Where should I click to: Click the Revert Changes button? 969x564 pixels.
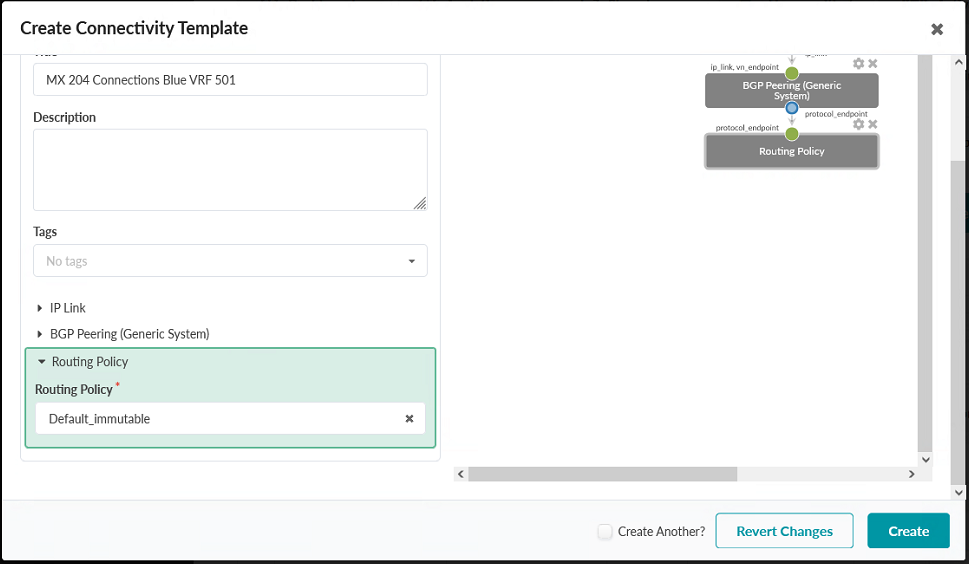[x=784, y=531]
